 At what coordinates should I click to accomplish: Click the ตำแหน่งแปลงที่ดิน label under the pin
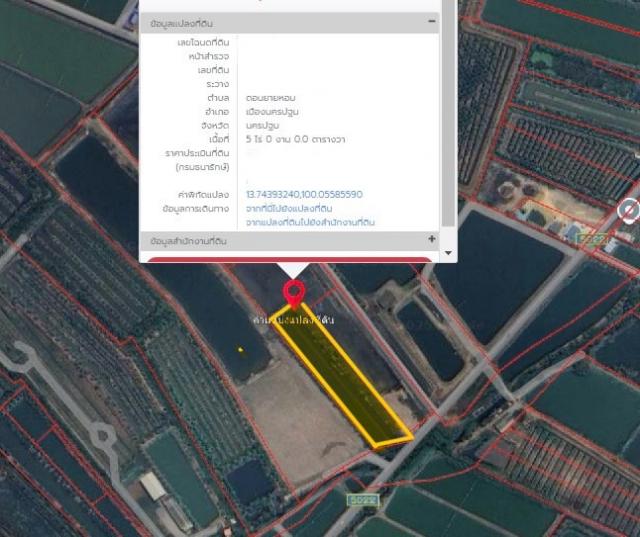(294, 319)
